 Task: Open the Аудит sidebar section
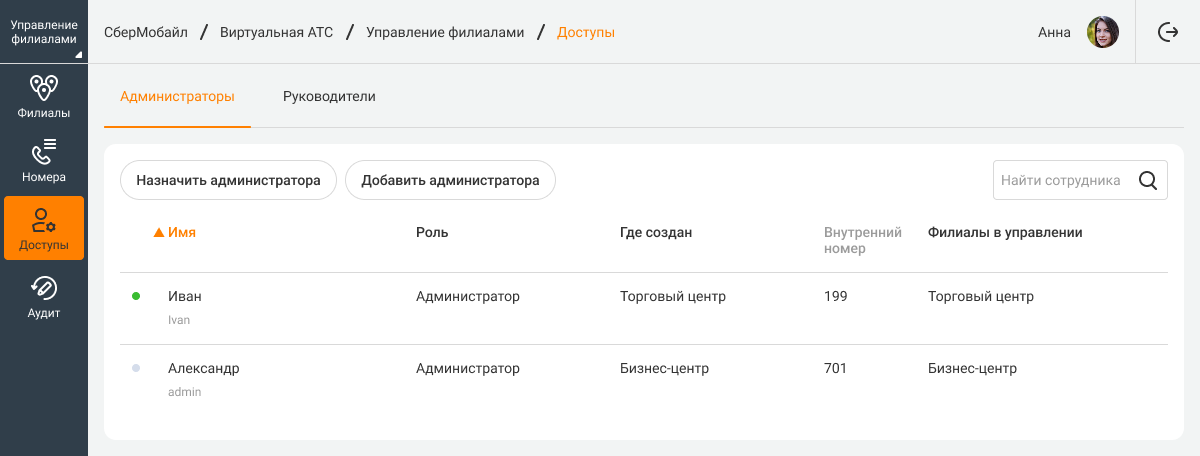[x=44, y=298]
